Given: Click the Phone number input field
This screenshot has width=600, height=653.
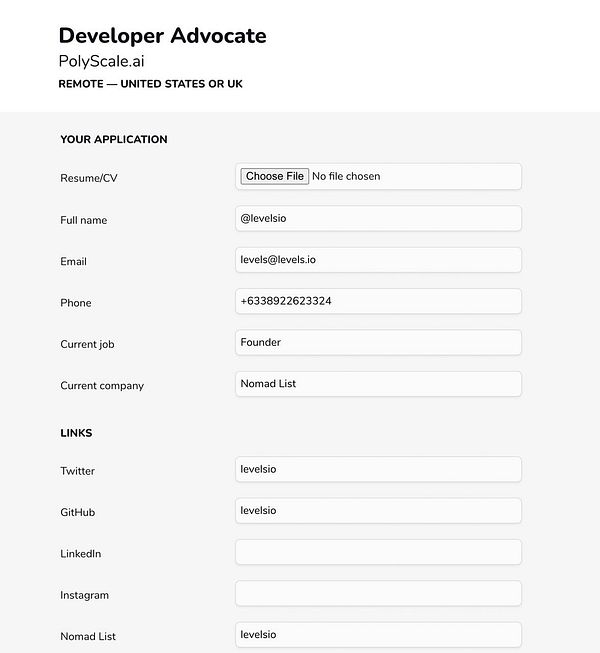Looking at the screenshot, I should (x=378, y=301).
